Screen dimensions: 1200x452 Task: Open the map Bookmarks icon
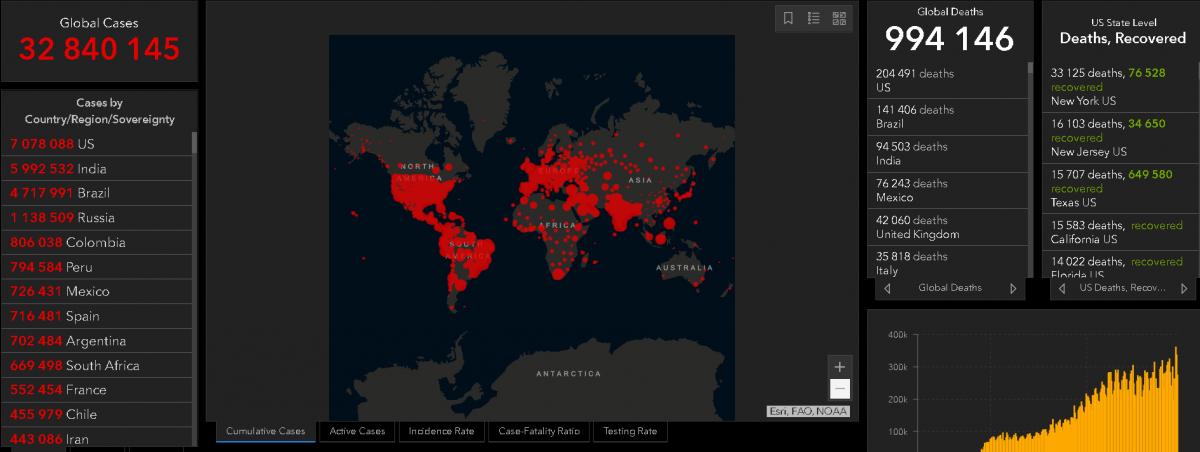click(788, 18)
